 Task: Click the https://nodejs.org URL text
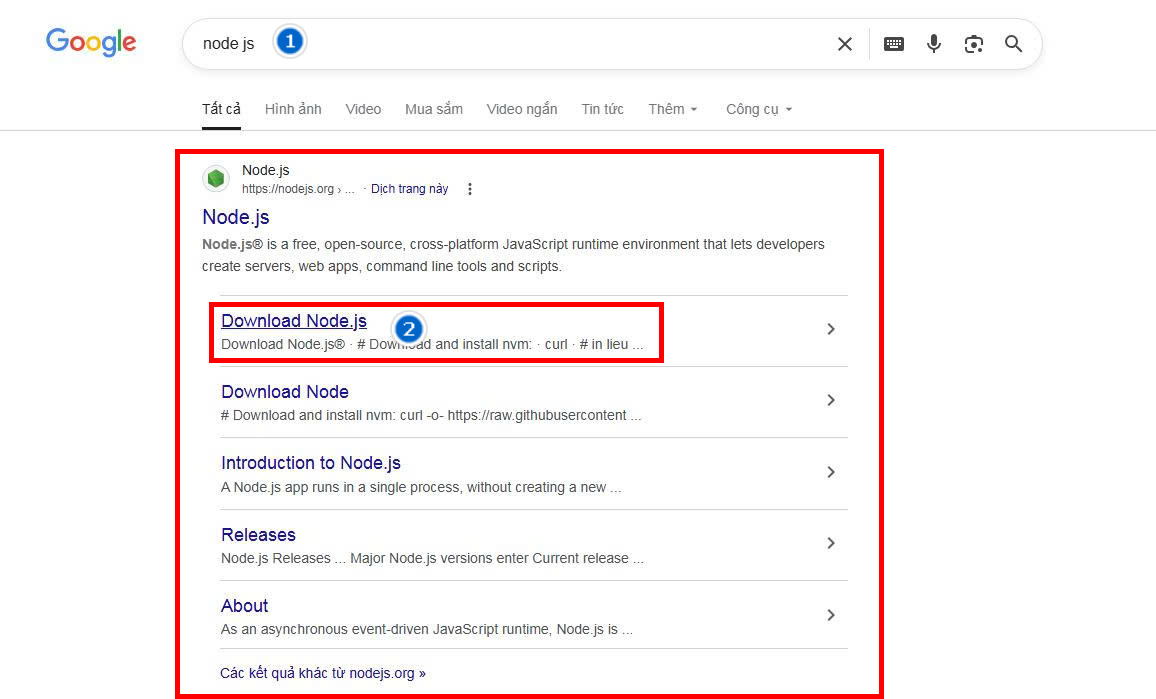coord(288,189)
